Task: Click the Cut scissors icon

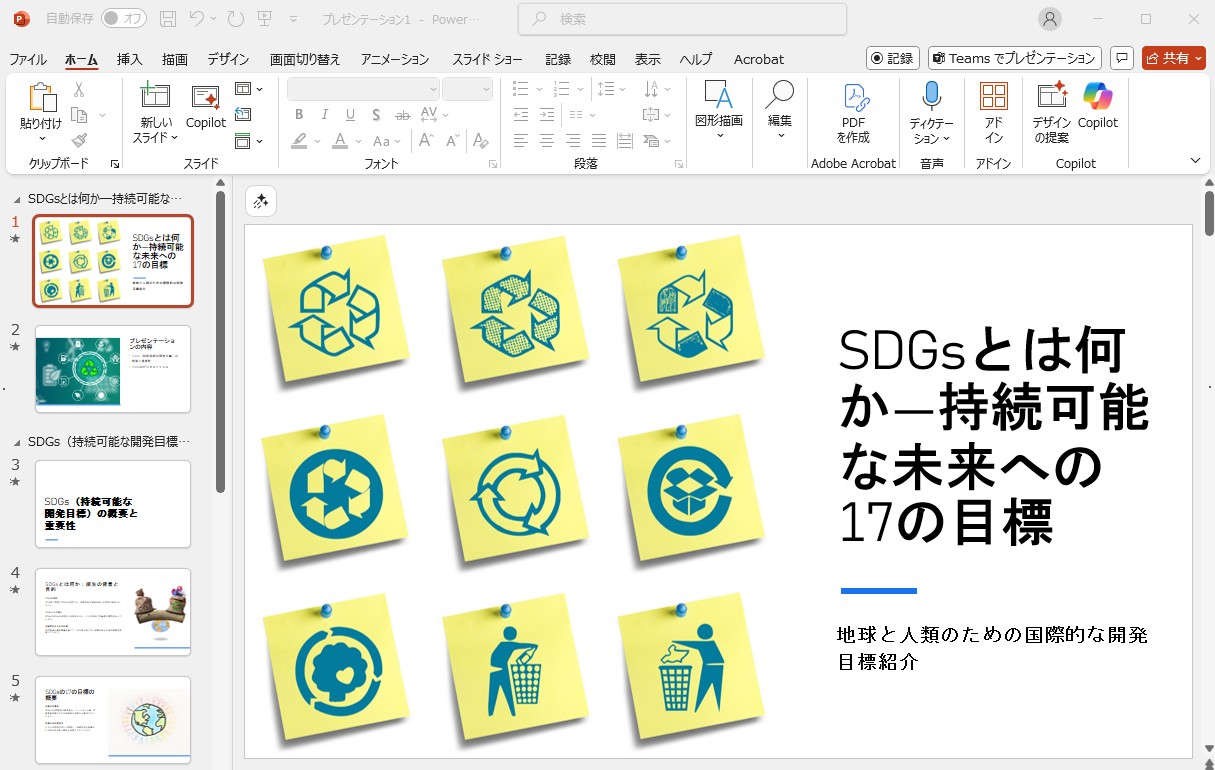Action: point(79,90)
